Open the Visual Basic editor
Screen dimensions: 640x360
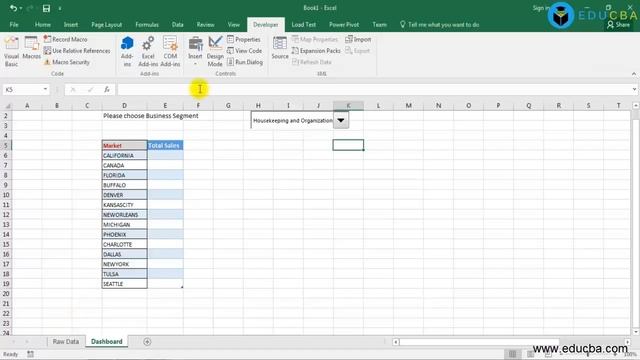click(x=11, y=51)
